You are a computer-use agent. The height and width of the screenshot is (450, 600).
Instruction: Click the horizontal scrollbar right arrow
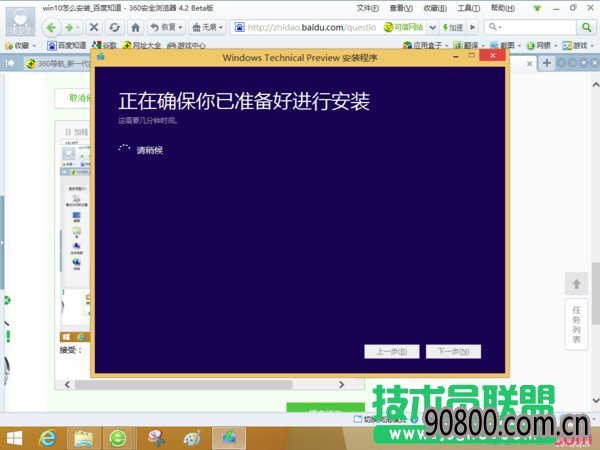click(x=341, y=385)
